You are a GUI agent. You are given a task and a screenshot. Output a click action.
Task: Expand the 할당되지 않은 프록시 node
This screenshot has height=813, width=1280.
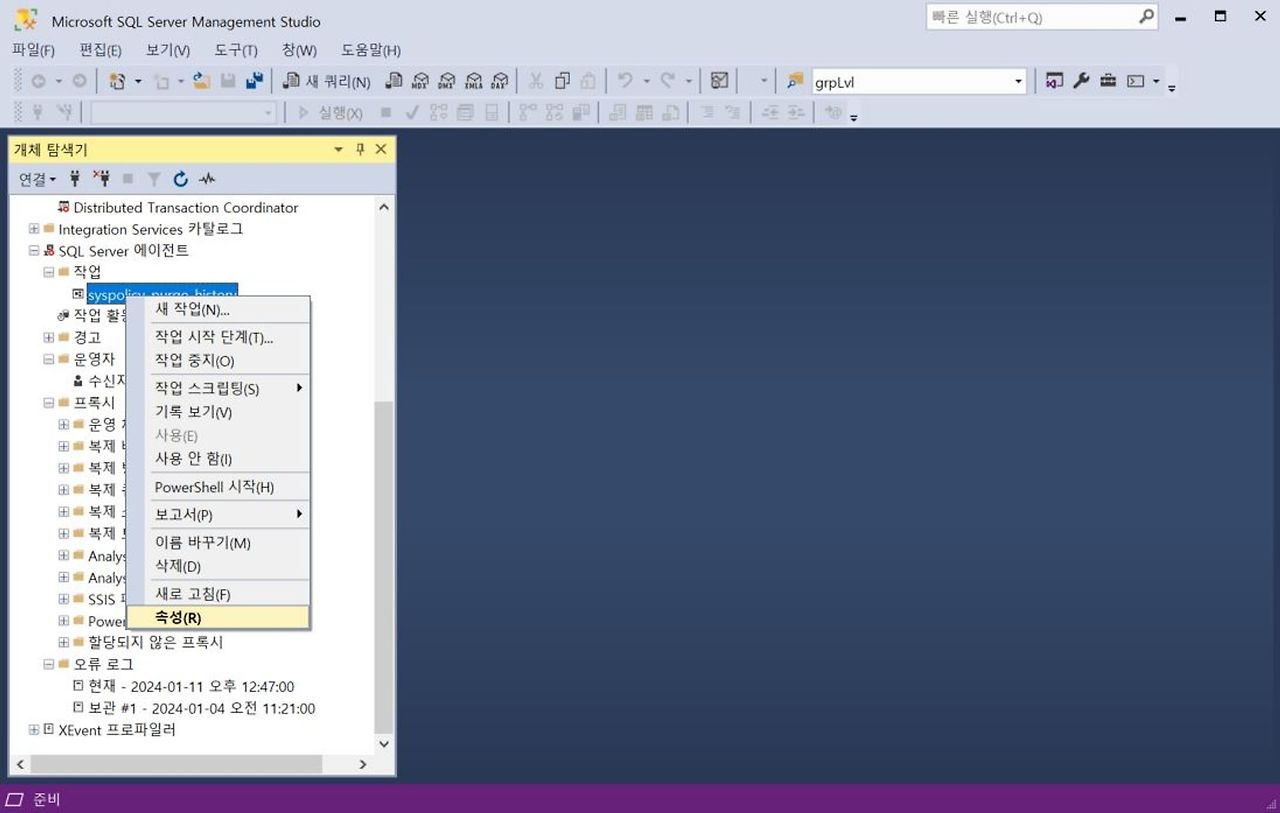click(x=63, y=642)
